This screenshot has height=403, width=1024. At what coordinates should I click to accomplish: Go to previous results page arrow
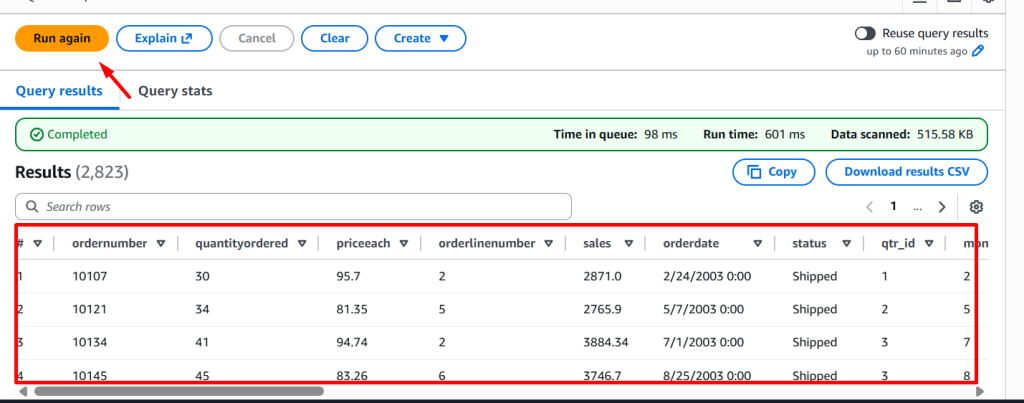pyautogui.click(x=869, y=207)
